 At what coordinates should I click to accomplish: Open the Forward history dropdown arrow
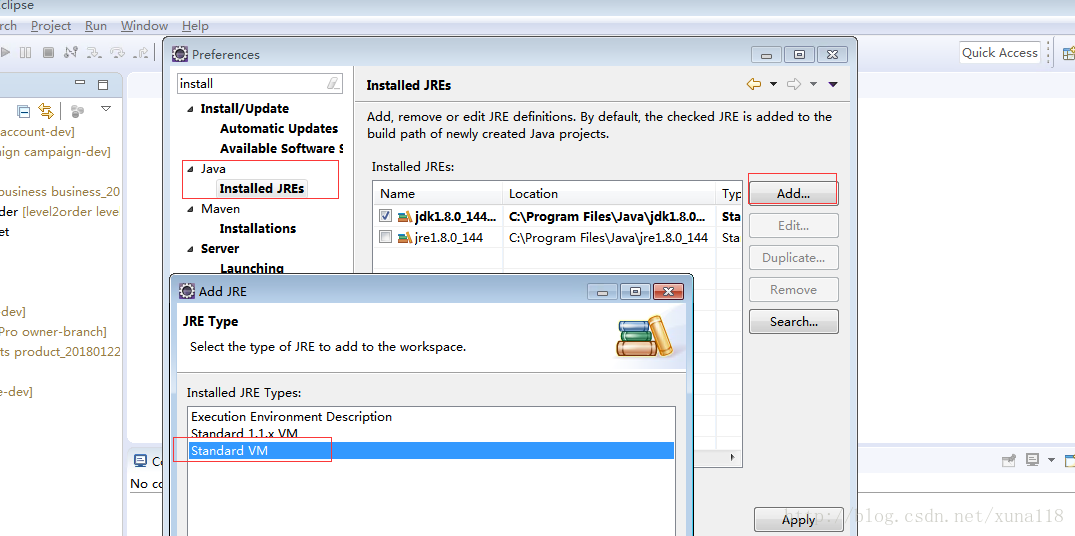814,84
